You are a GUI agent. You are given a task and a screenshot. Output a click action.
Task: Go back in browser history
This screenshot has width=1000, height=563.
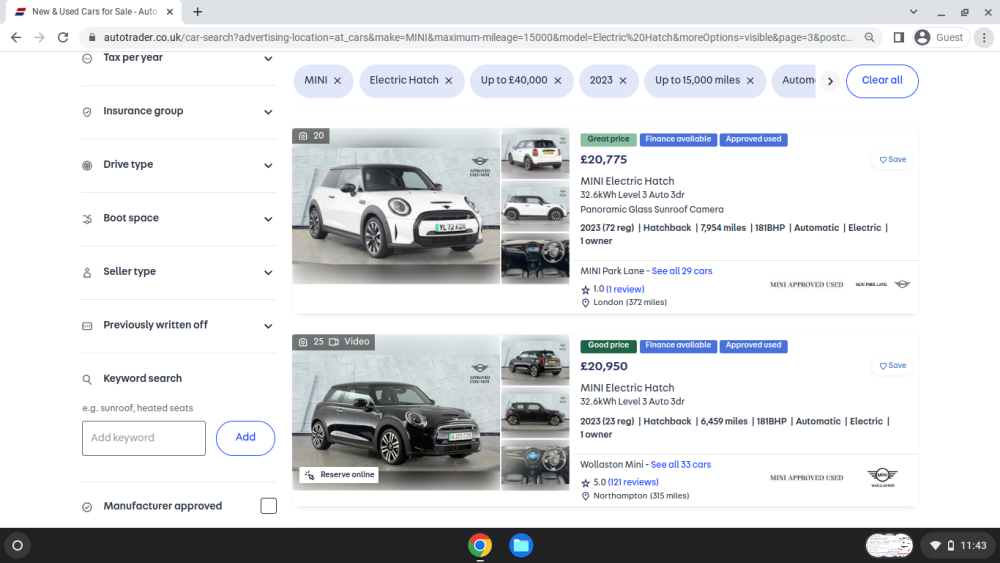16,38
